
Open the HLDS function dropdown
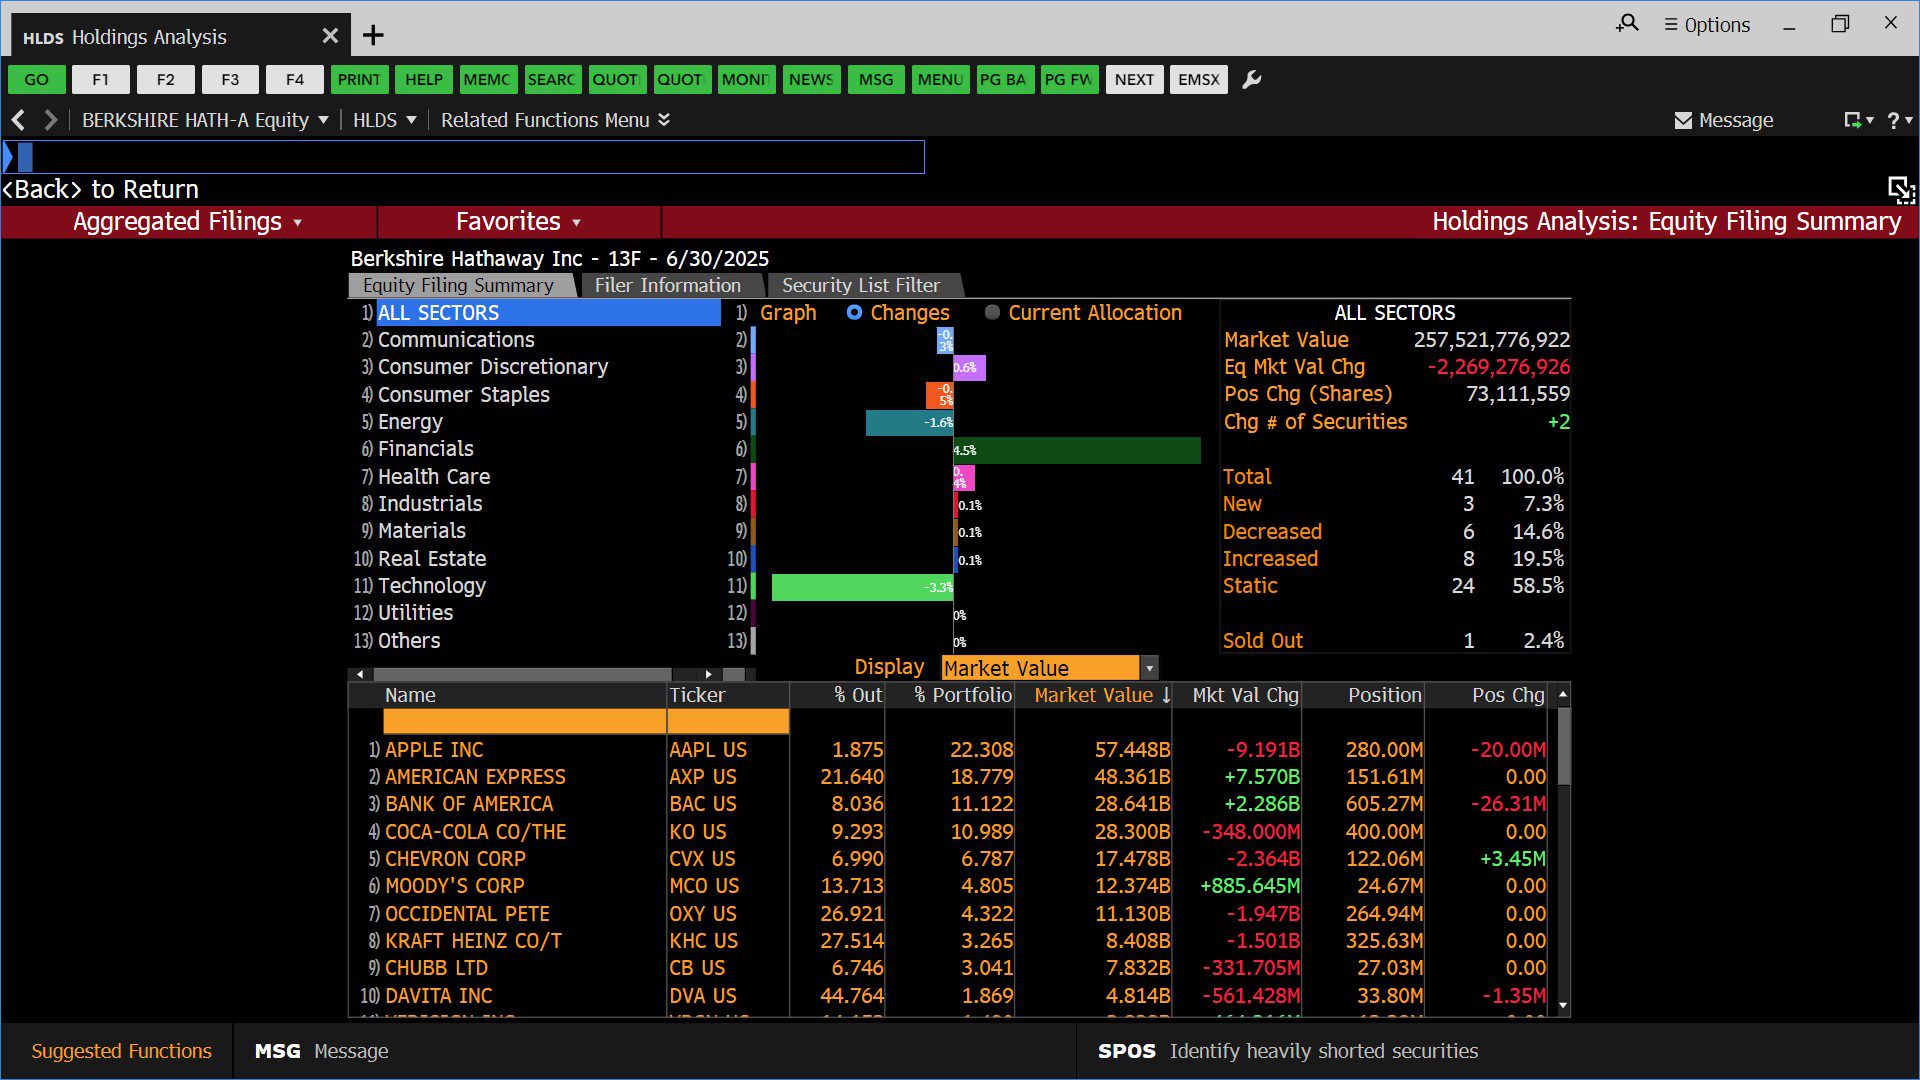(385, 120)
